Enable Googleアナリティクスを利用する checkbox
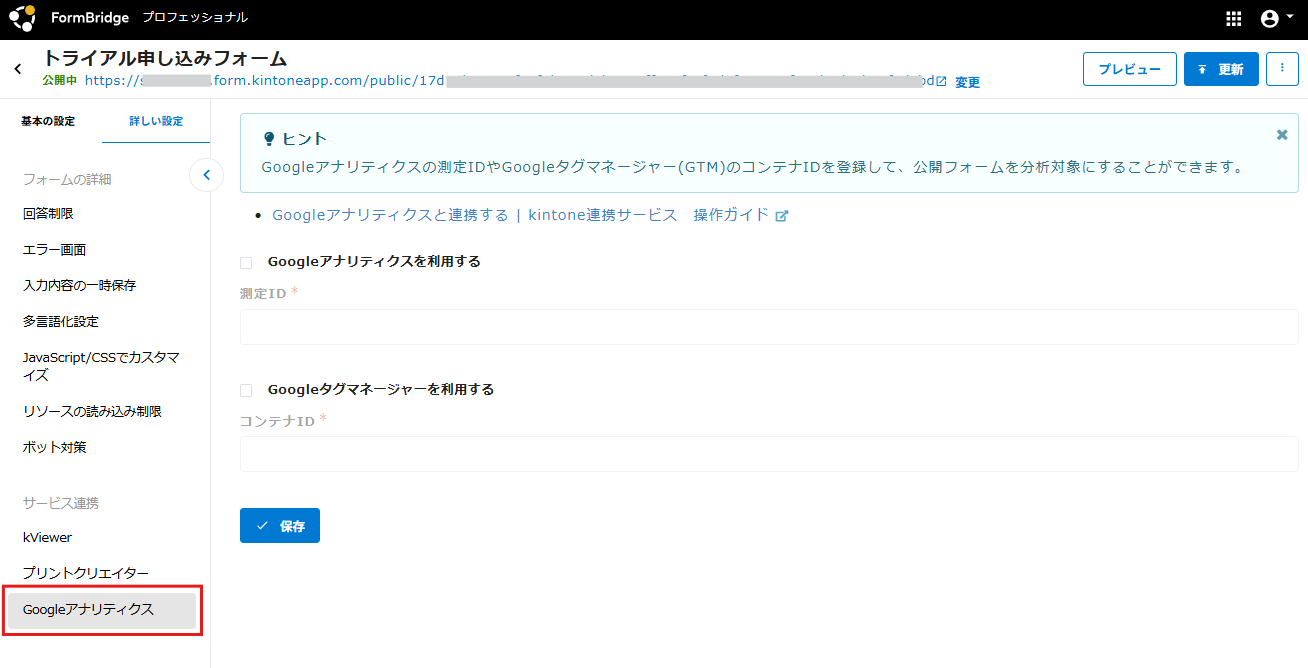Viewport: 1308px width, 668px height. tap(246, 262)
